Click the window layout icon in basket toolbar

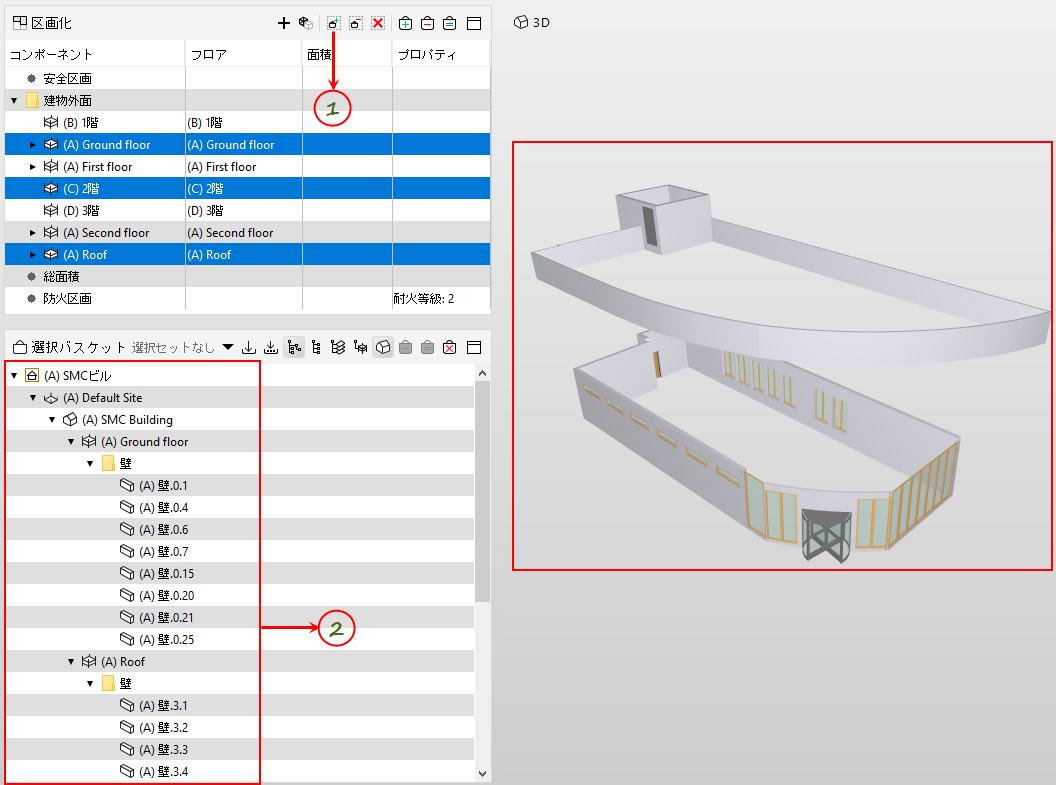pyautogui.click(x=474, y=347)
